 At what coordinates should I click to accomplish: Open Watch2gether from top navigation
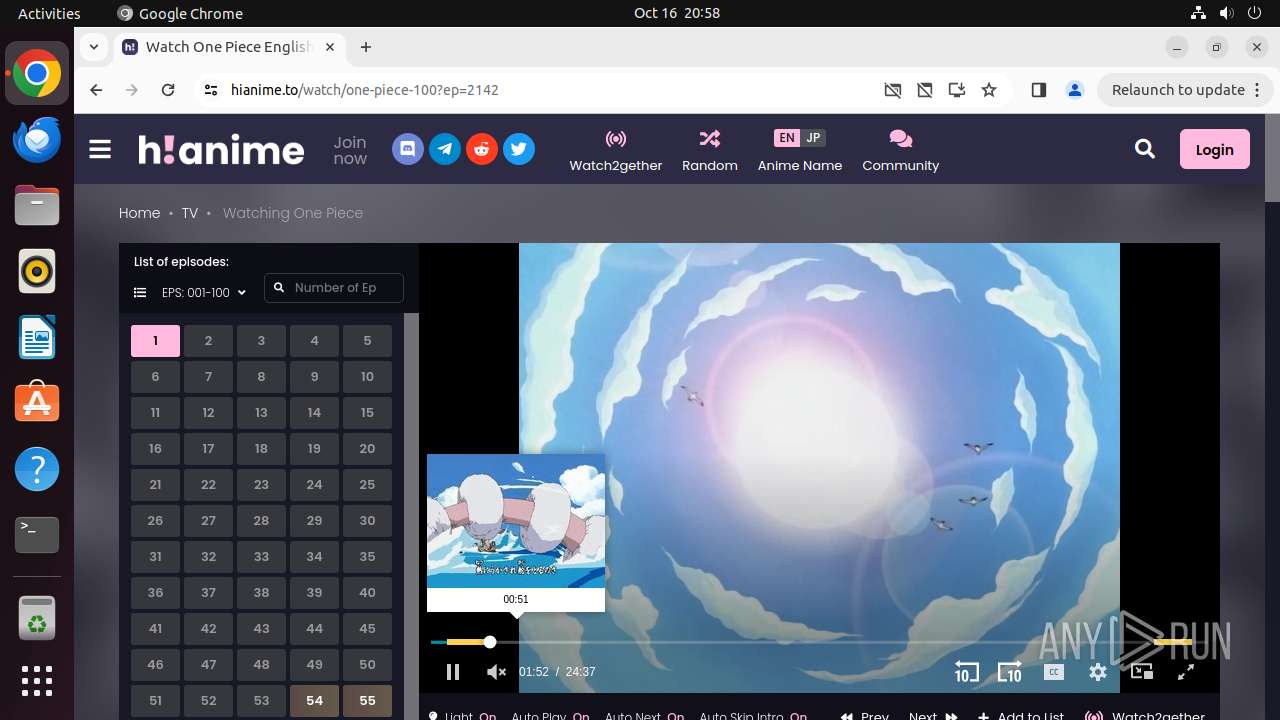[x=616, y=150]
